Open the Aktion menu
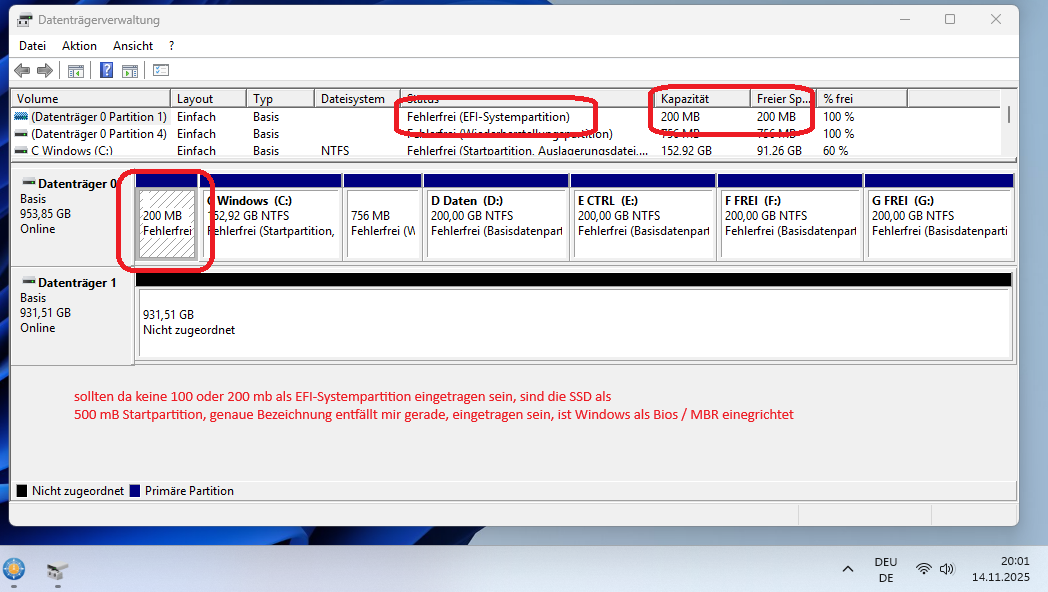This screenshot has width=1048, height=592. coord(79,45)
